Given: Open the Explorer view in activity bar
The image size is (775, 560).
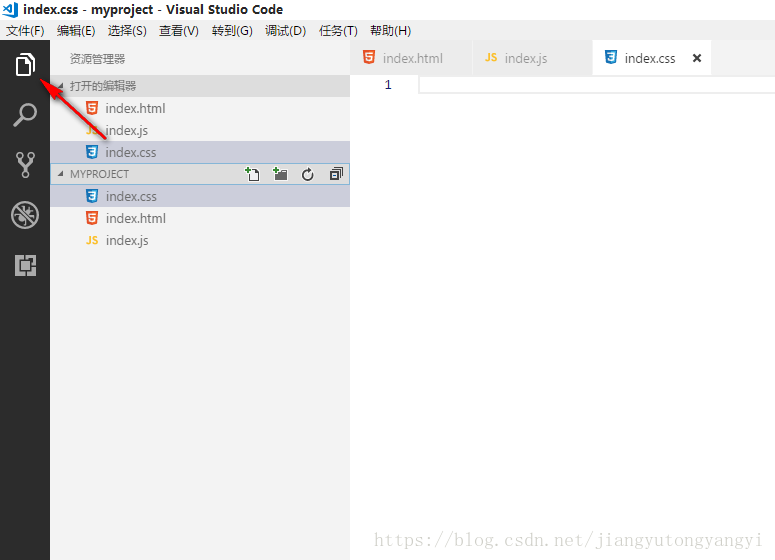Looking at the screenshot, I should pos(25,65).
